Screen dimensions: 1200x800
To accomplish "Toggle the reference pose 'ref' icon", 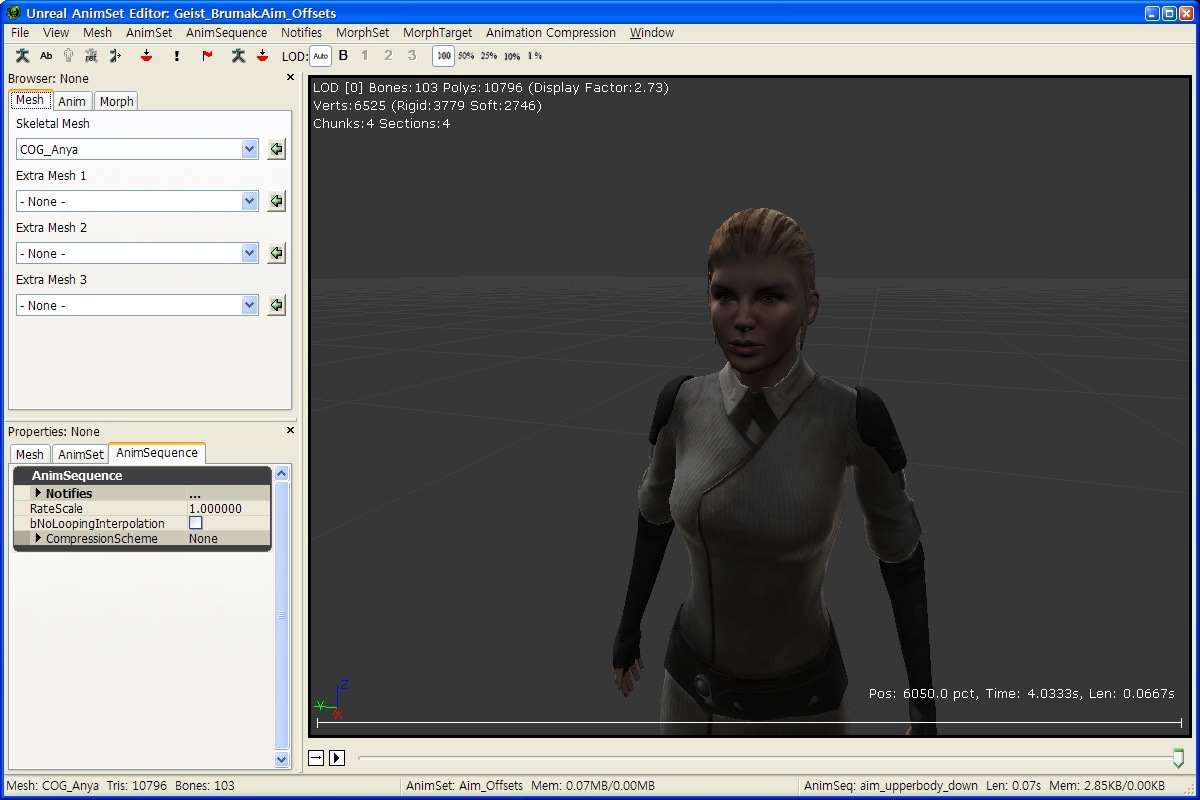I will (91, 56).
